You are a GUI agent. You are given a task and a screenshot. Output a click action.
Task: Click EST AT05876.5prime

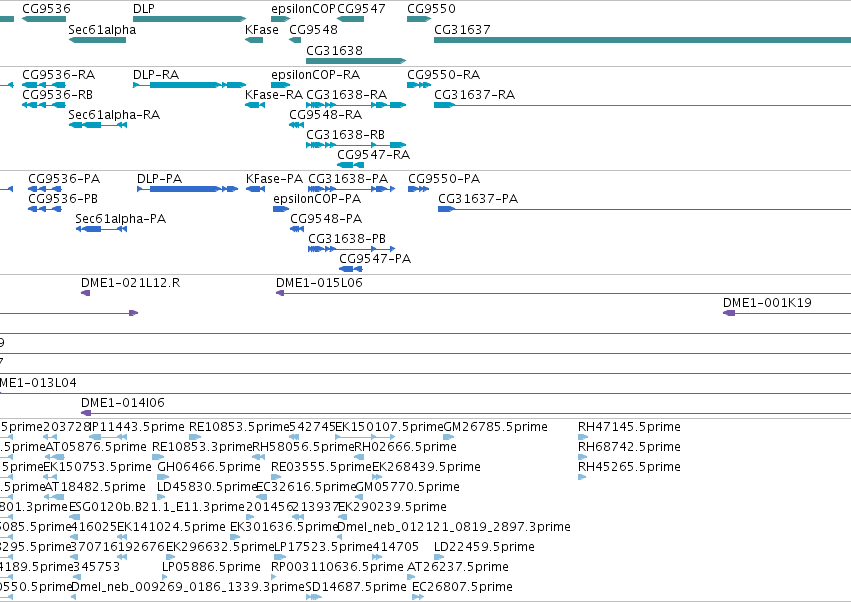(x=96, y=447)
